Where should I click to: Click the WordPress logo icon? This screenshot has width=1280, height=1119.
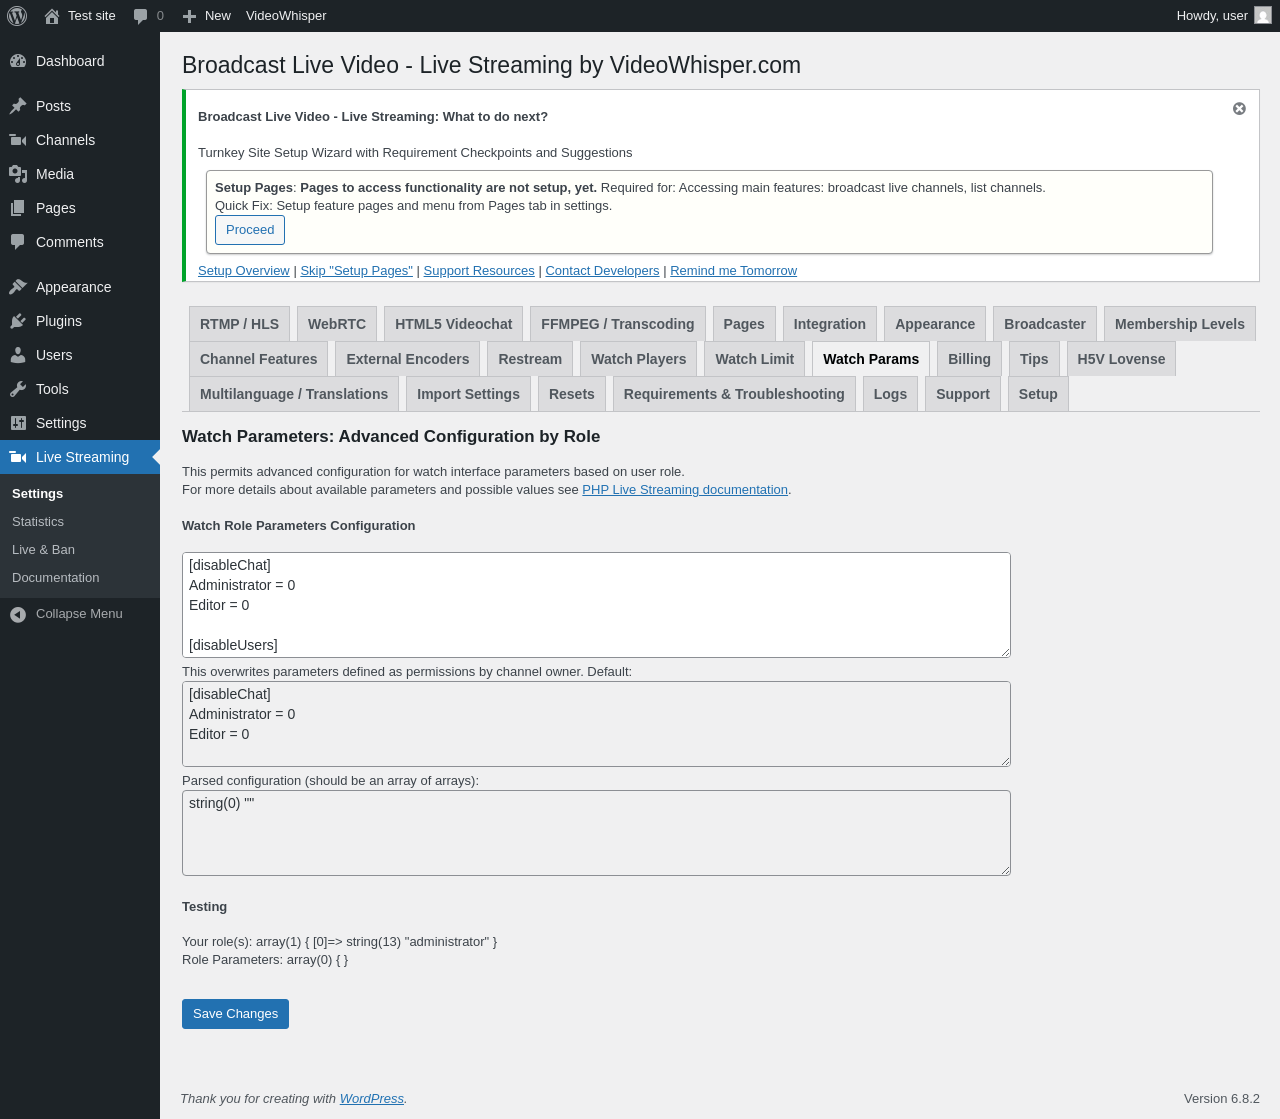[17, 16]
